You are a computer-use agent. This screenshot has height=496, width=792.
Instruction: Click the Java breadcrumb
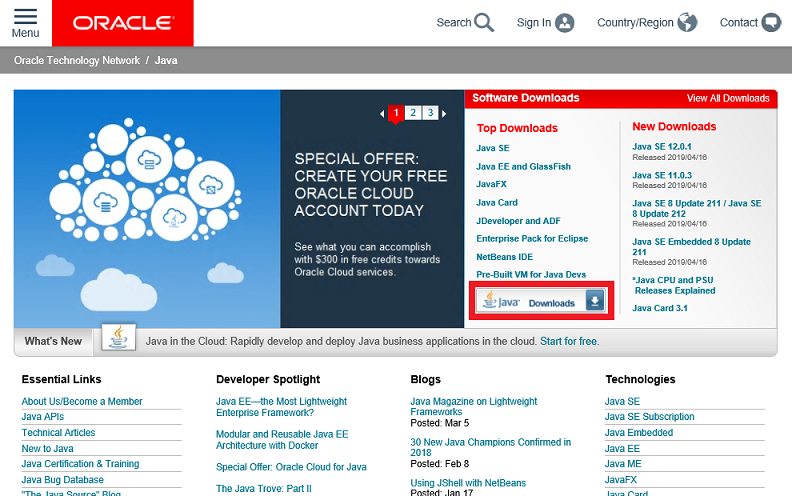(166, 60)
